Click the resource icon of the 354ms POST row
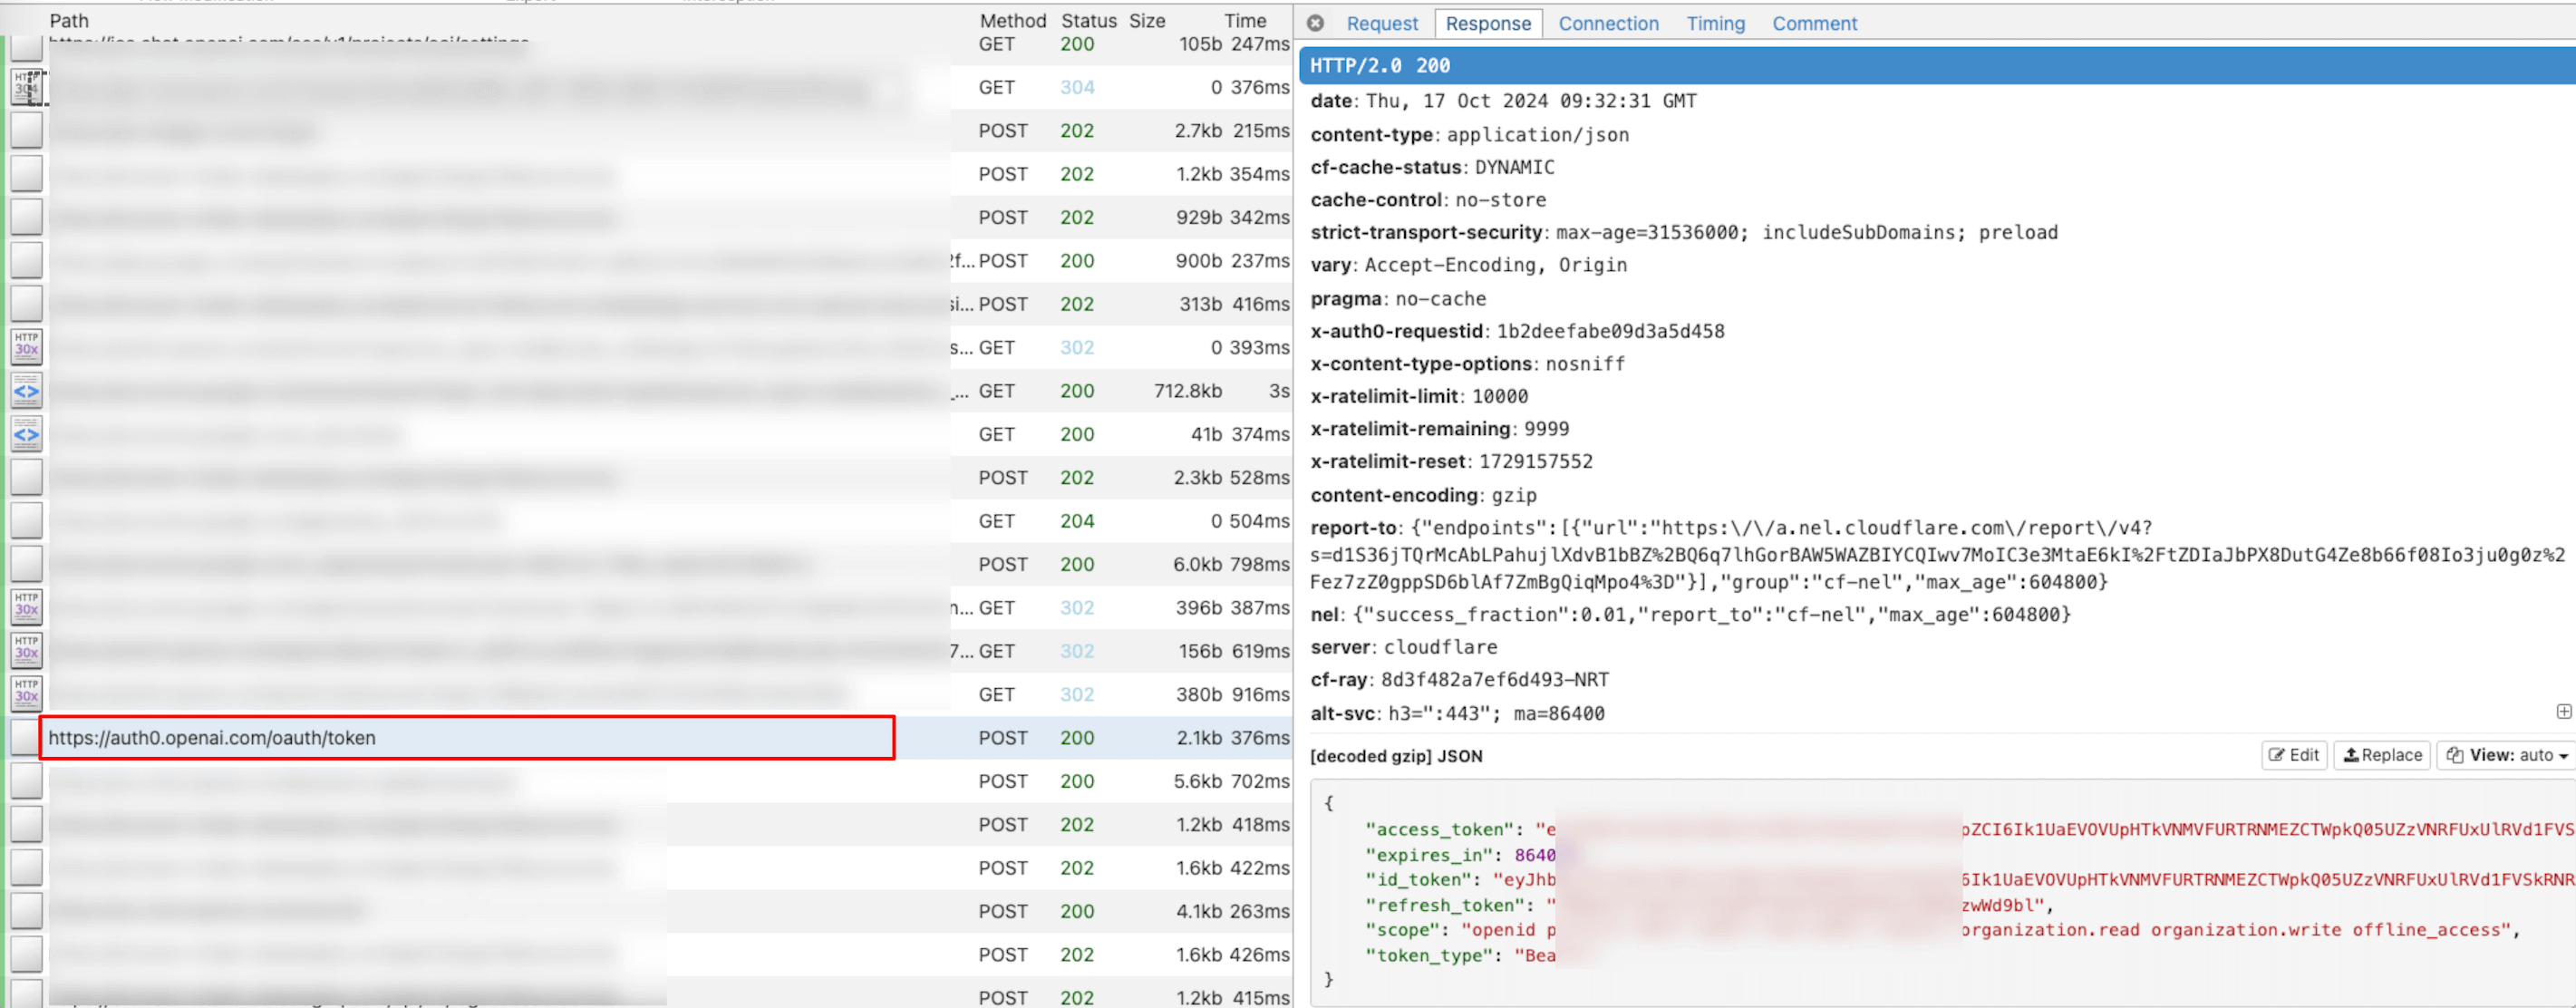This screenshot has height=1008, width=2576. (x=27, y=174)
